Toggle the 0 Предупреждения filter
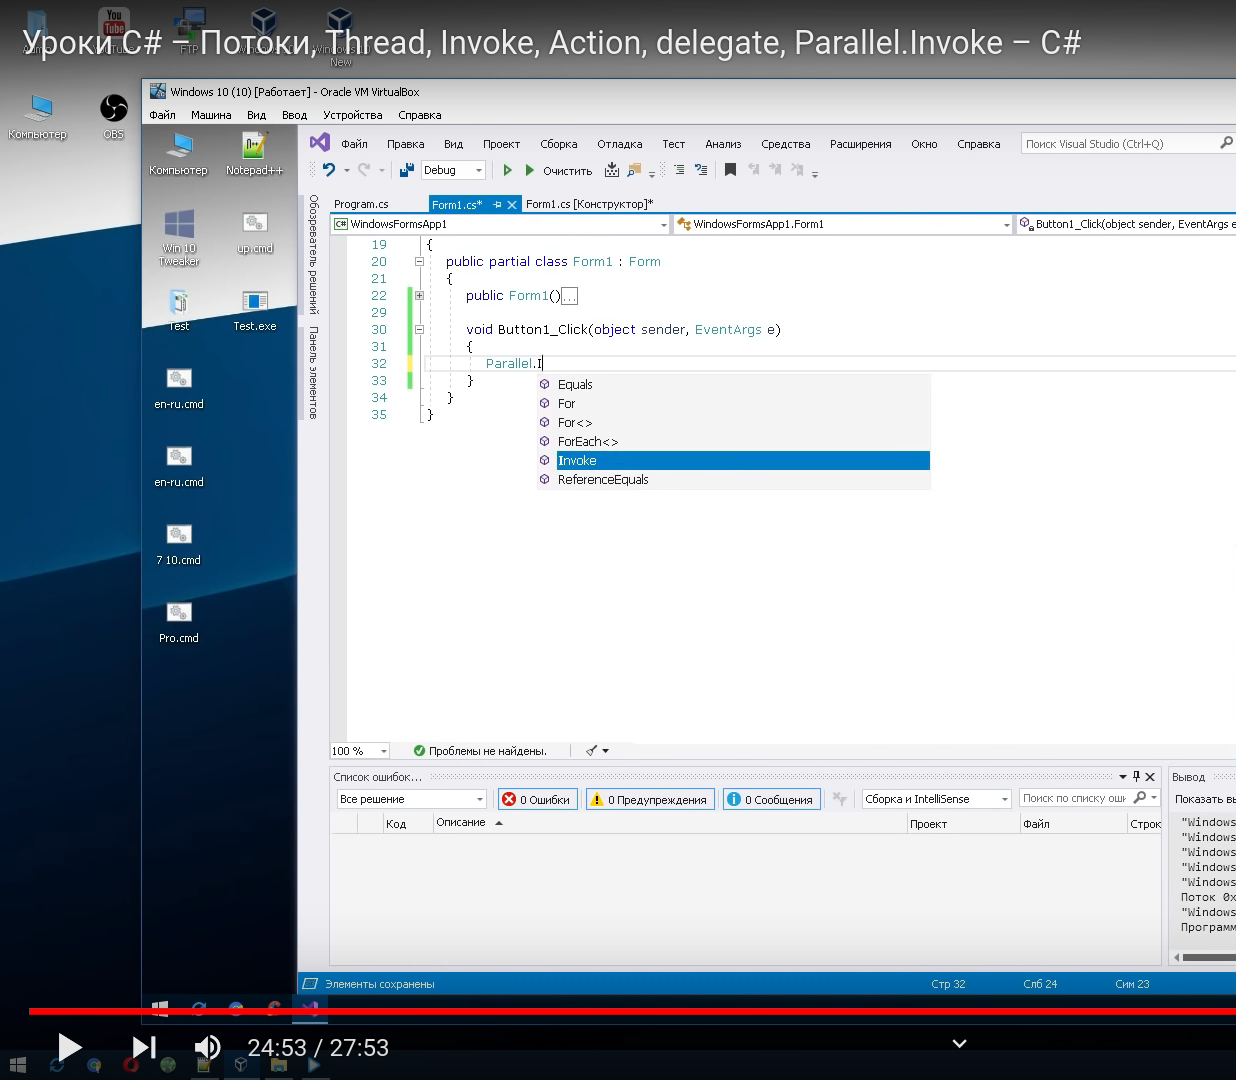1236x1080 pixels. (x=650, y=799)
